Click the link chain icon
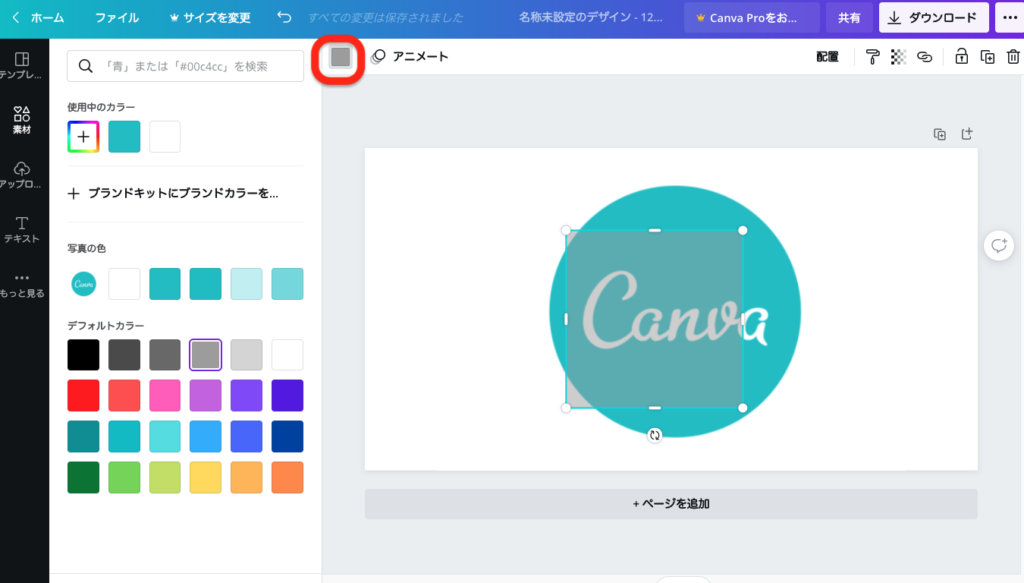This screenshot has width=1024, height=583. click(924, 57)
